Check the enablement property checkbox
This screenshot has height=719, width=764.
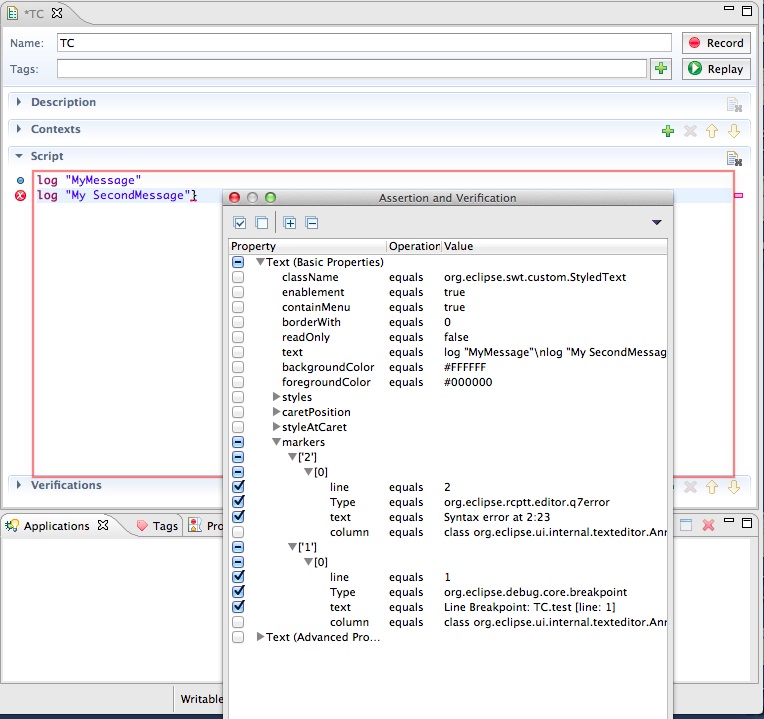(x=238, y=292)
